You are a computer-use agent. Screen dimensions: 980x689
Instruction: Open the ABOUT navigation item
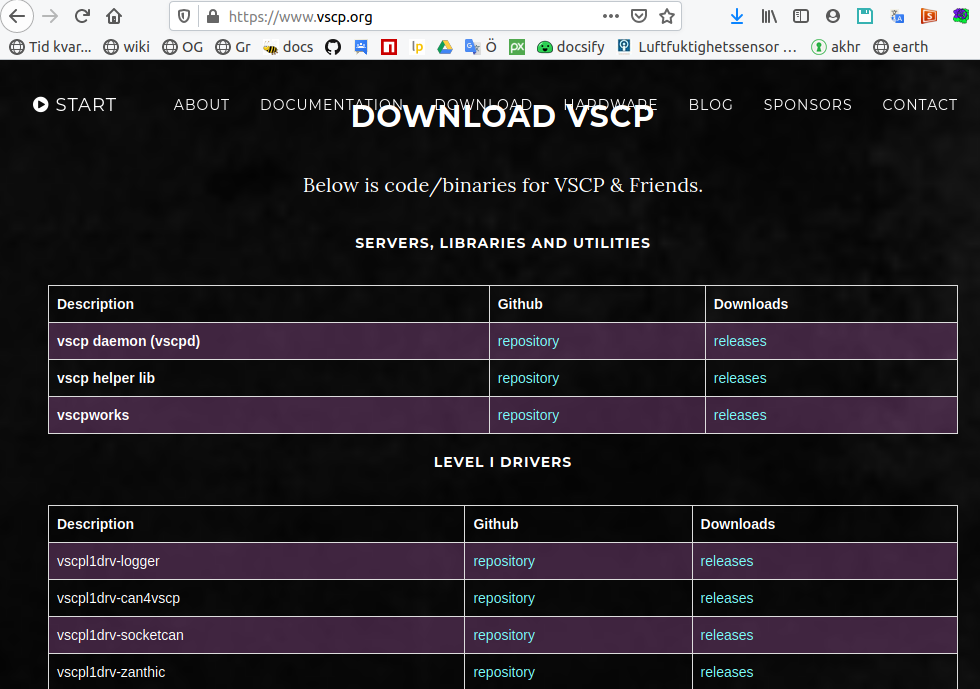[201, 104]
